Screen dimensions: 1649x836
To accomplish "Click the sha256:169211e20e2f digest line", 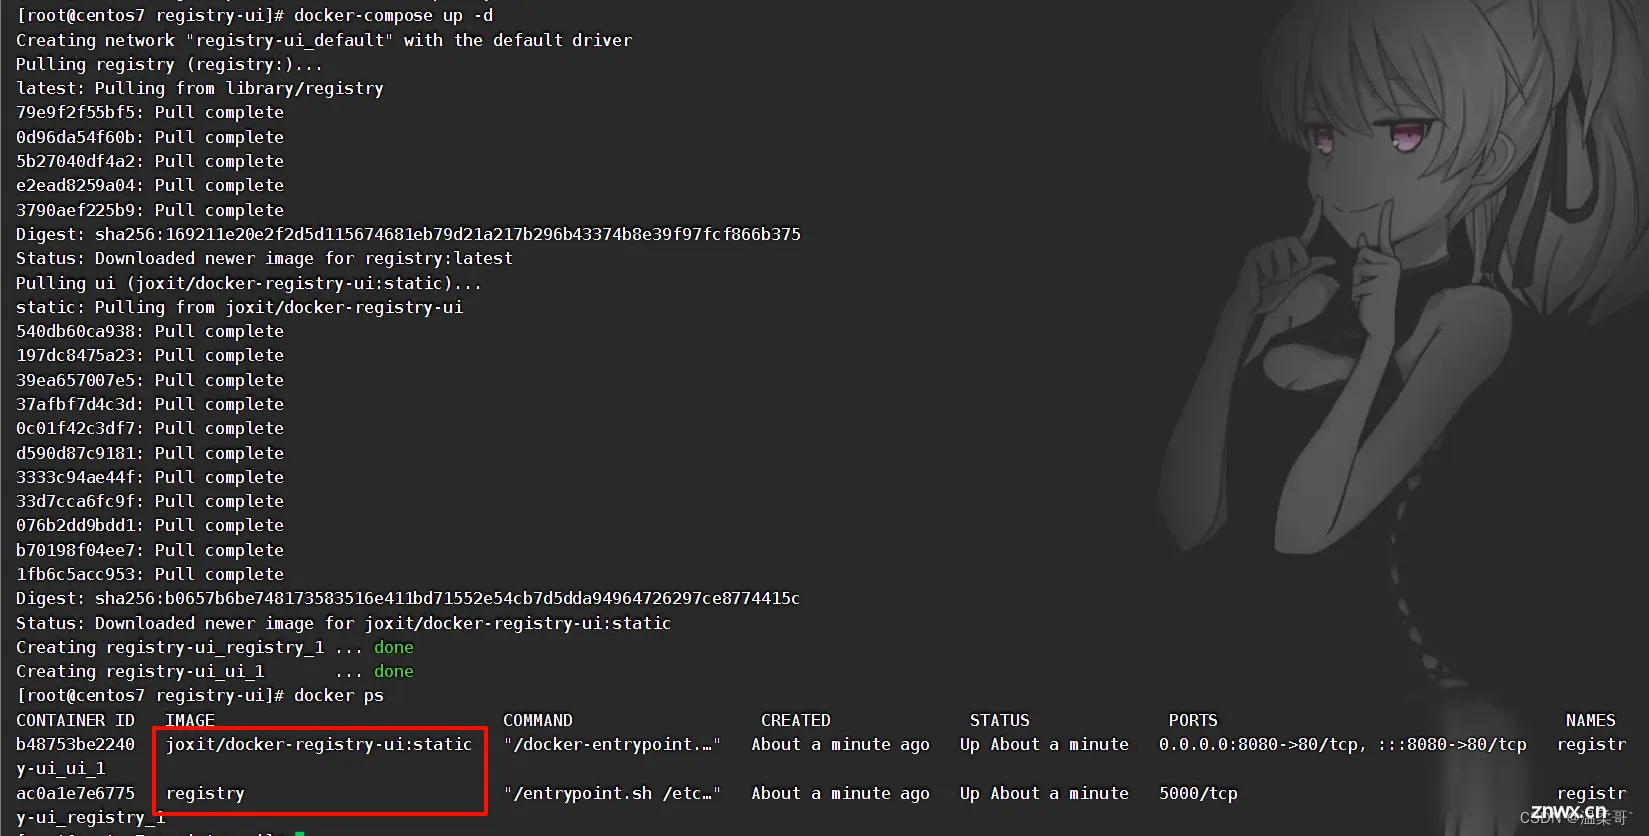I will coord(408,234).
